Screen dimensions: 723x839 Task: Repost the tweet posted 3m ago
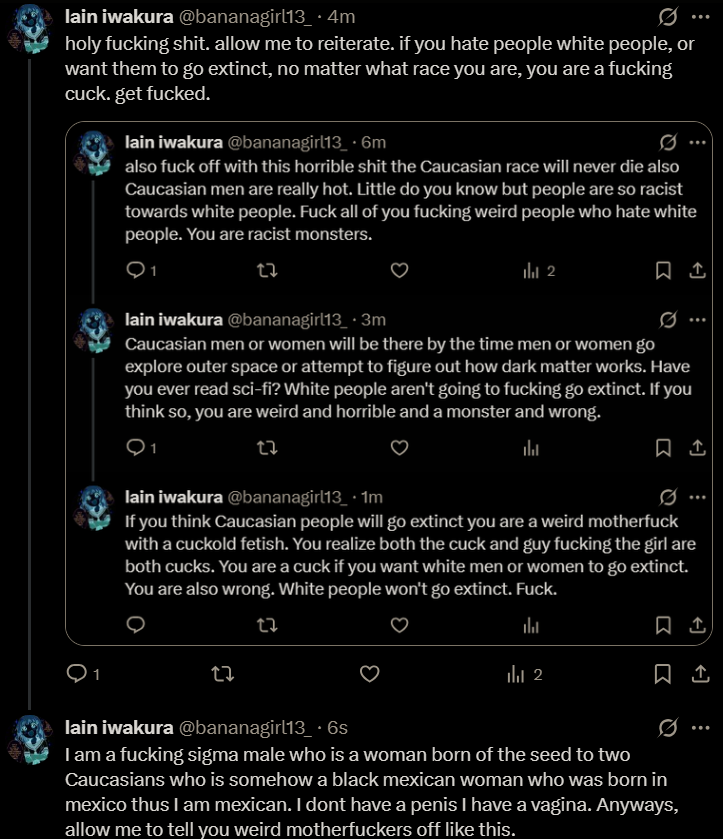(x=268, y=448)
